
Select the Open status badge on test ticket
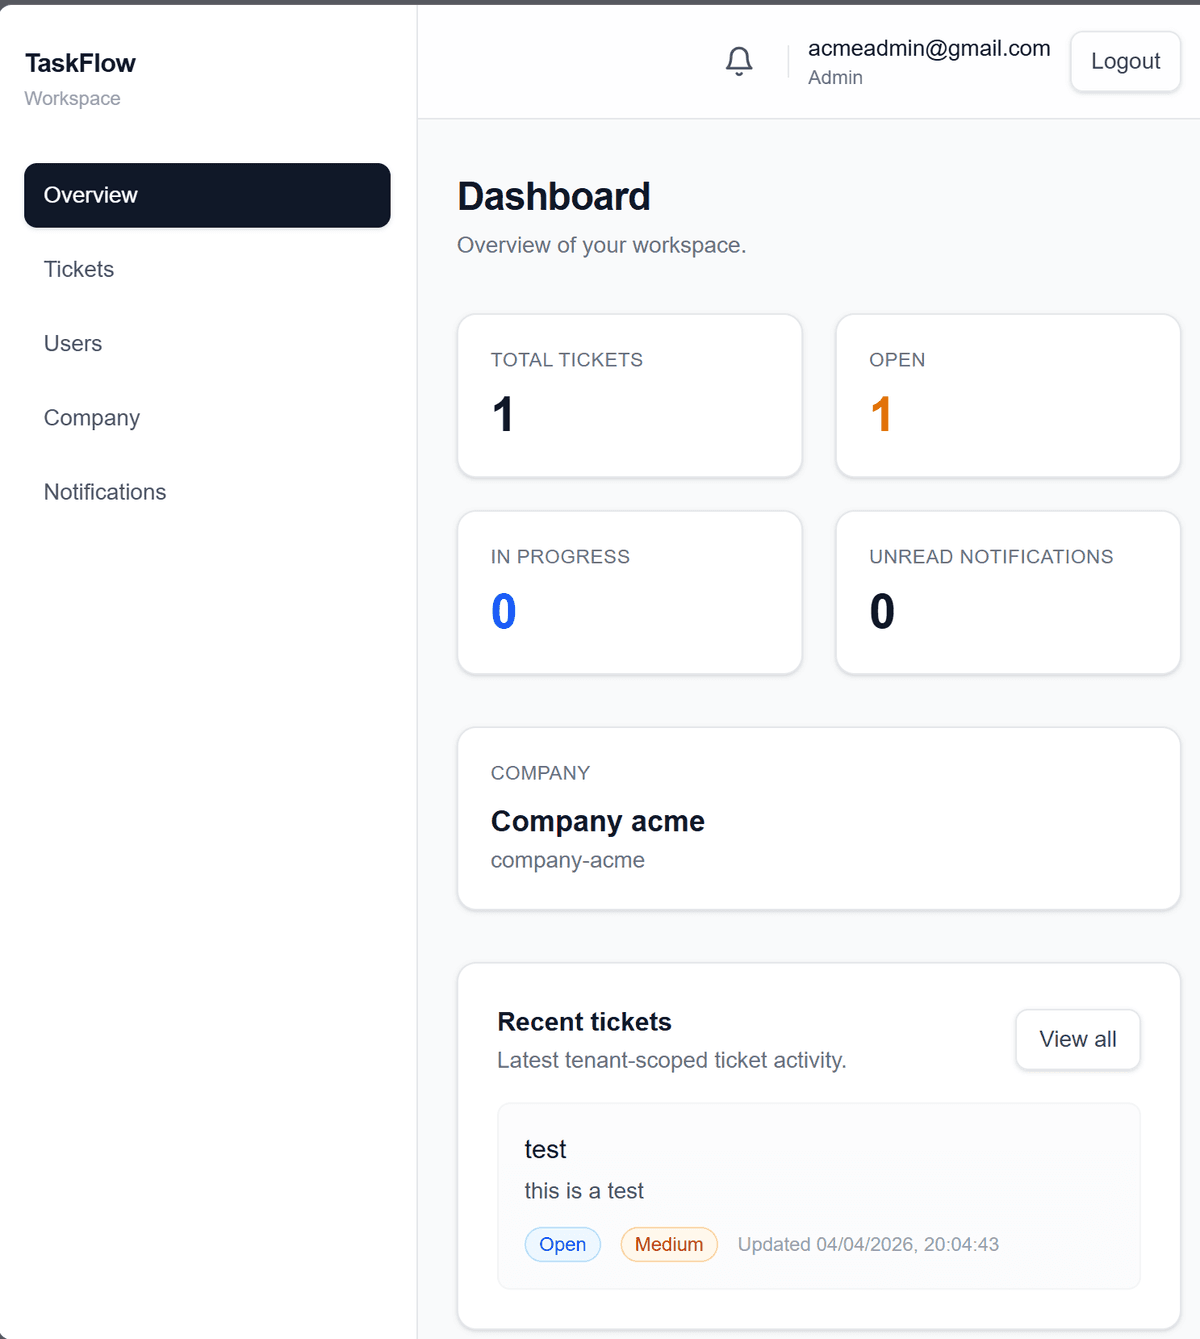pos(562,1244)
